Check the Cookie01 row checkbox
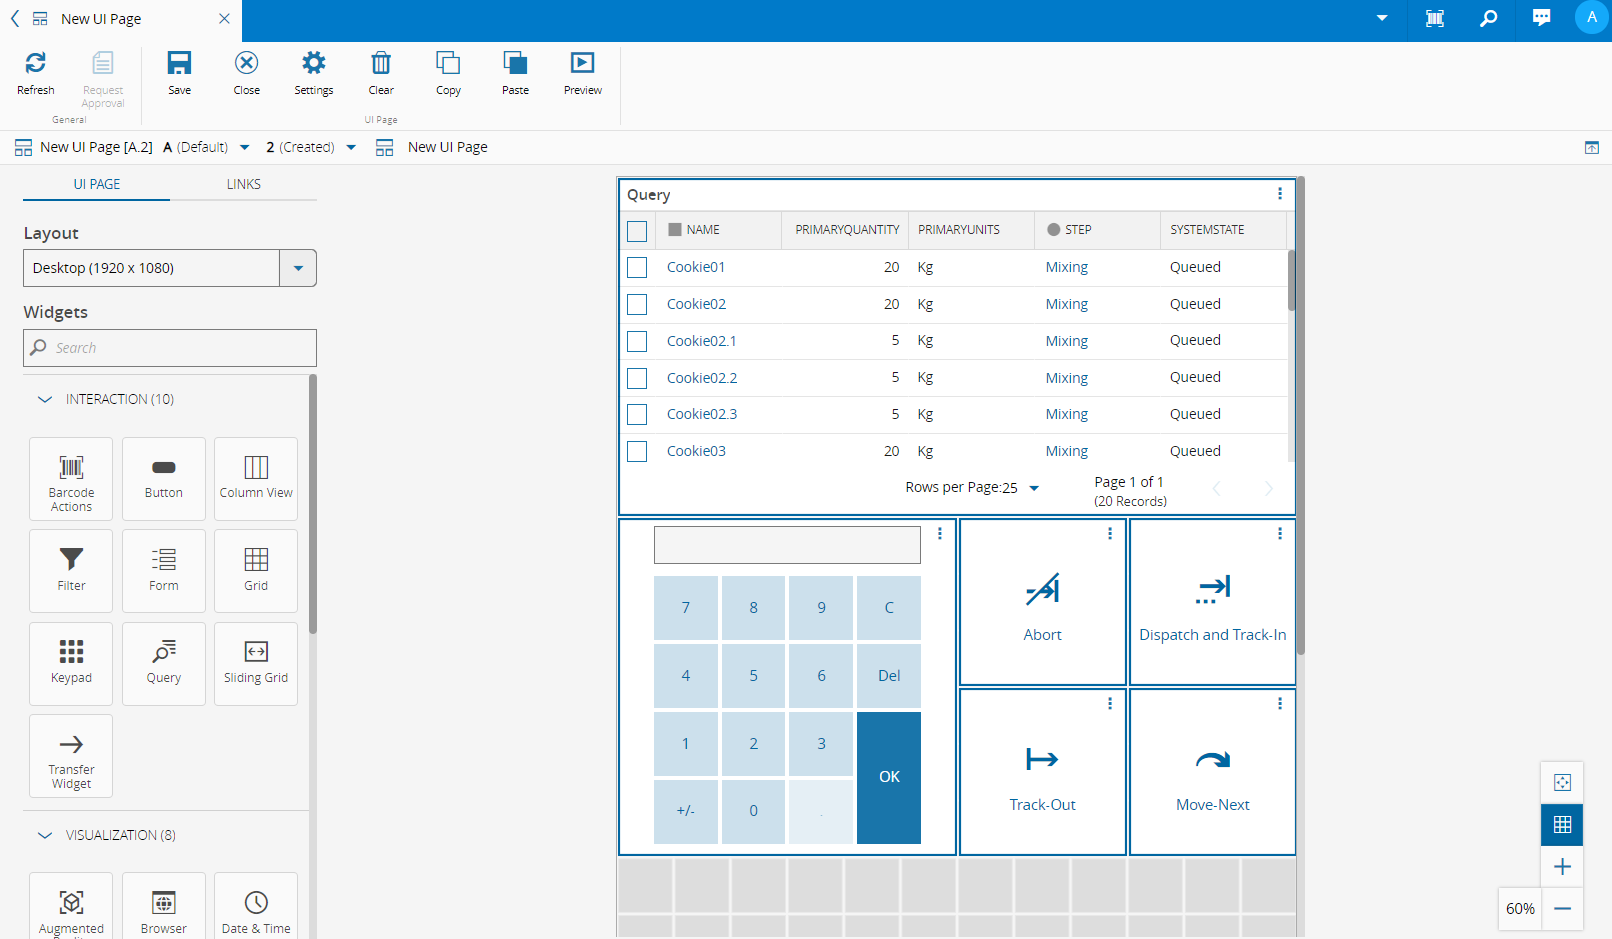This screenshot has width=1612, height=939. 637,268
